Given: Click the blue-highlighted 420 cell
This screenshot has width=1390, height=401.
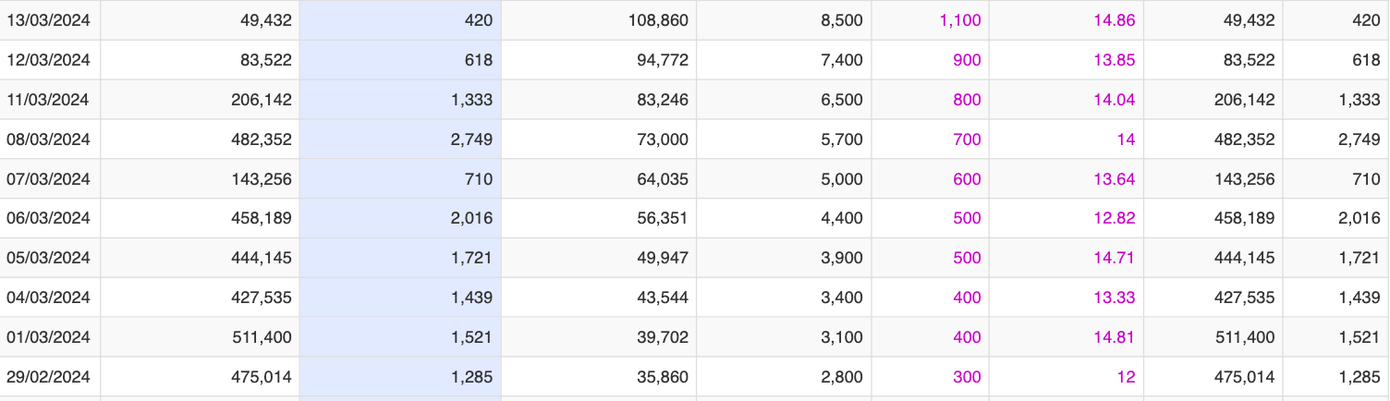Looking at the screenshot, I should coord(479,20).
